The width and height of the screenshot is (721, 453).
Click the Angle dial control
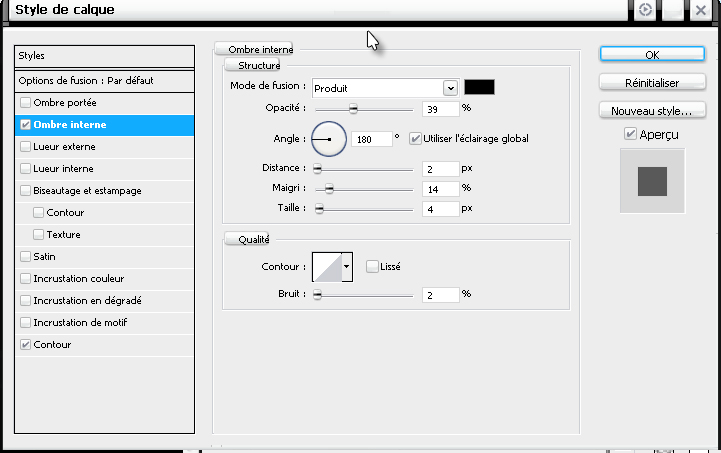click(329, 139)
